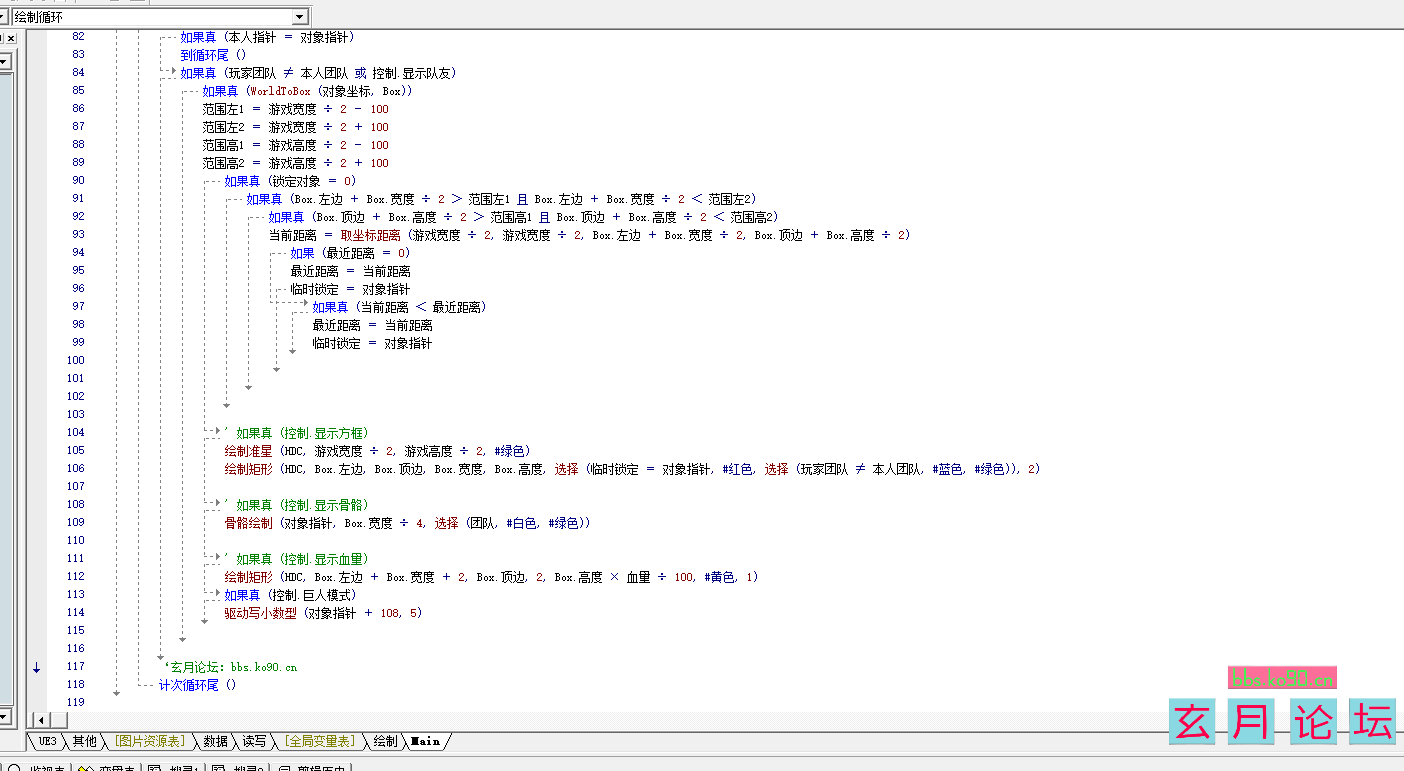Screen dimensions: 1404x771
Task: Click 如果真 (锁定对象 = 0) line
Action: point(290,181)
